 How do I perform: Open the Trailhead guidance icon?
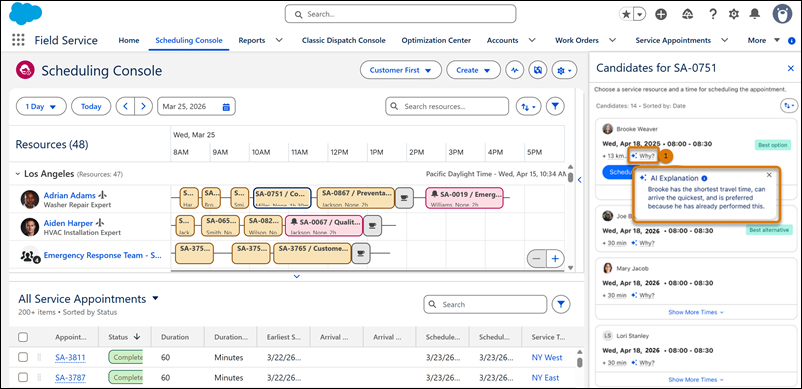click(687, 14)
